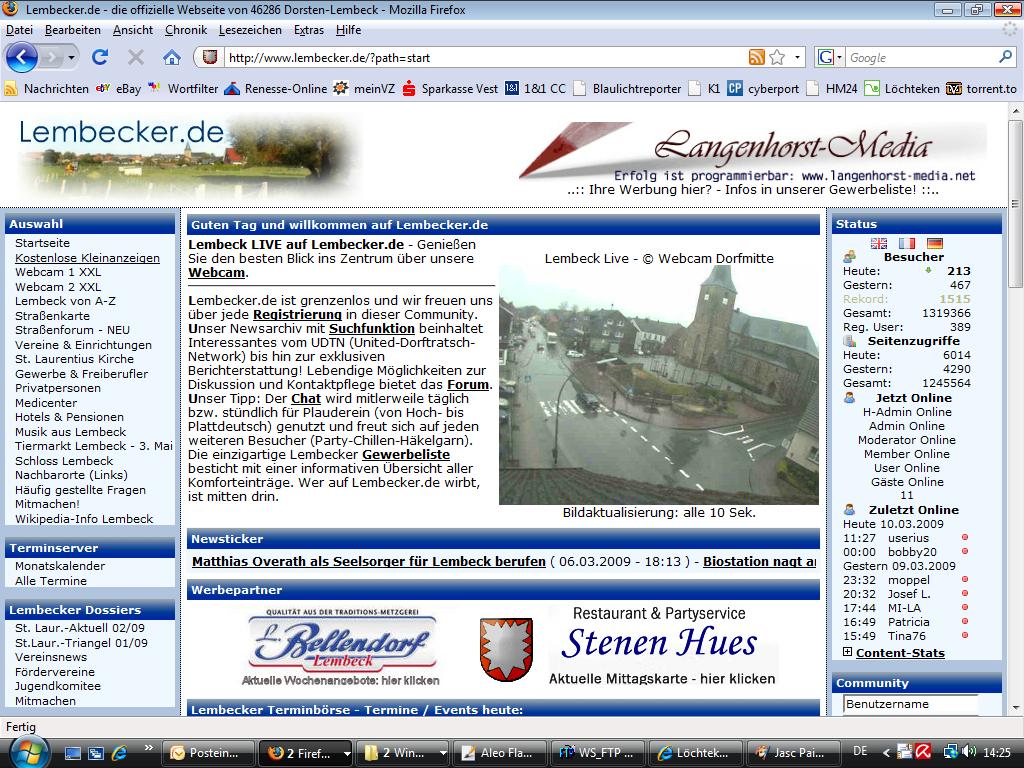
Task: Open the Chronik menu
Action: pyautogui.click(x=185, y=30)
